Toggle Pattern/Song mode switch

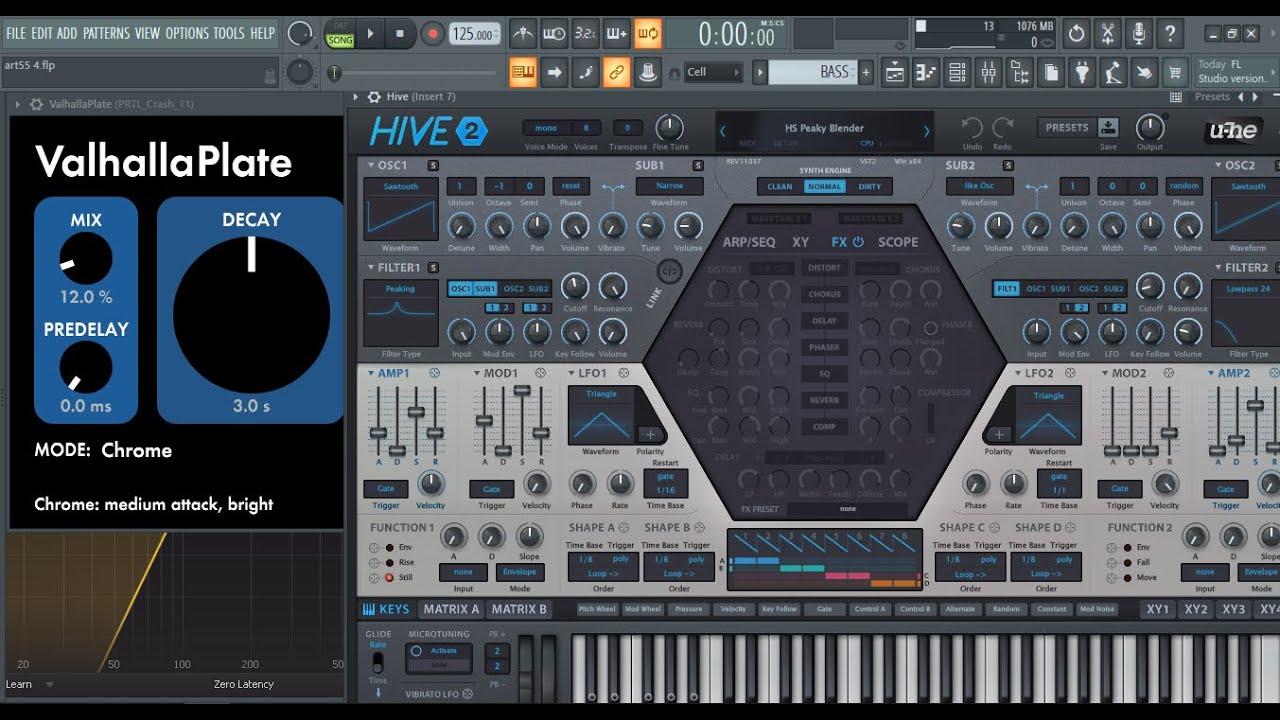click(x=339, y=34)
